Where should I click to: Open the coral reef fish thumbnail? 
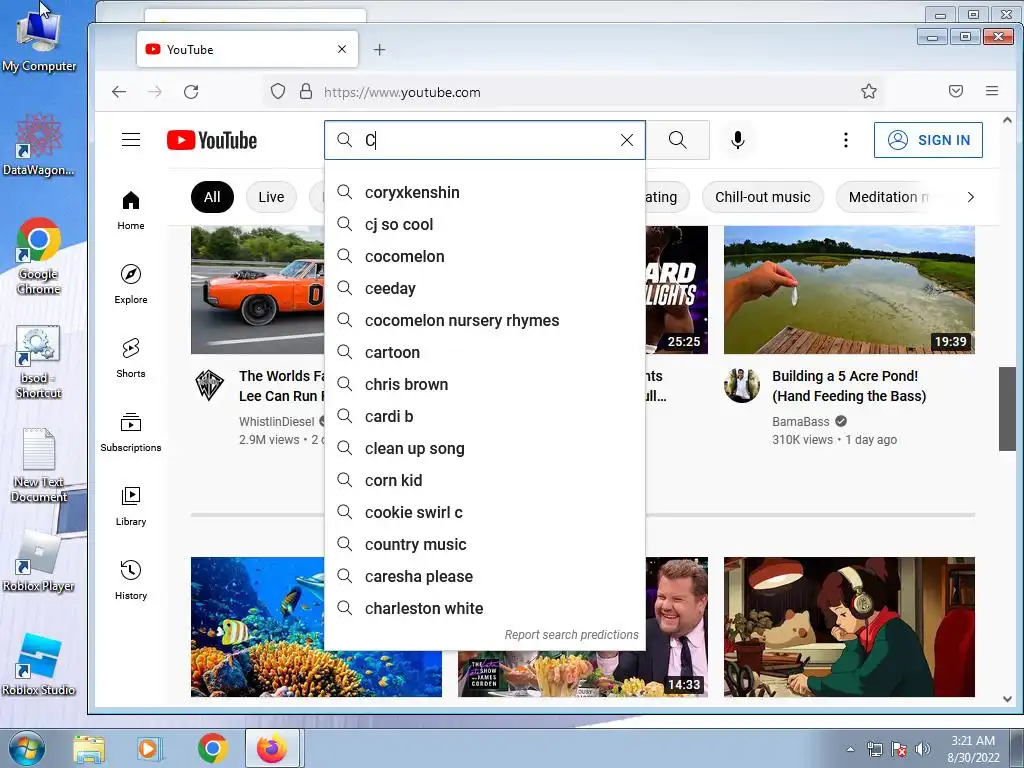(257, 627)
